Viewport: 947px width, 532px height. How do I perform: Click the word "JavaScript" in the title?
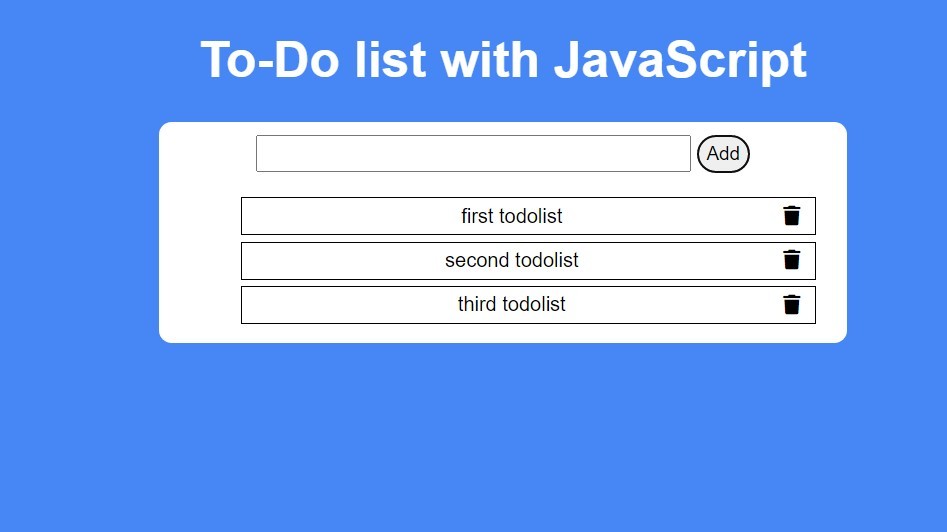pos(680,60)
